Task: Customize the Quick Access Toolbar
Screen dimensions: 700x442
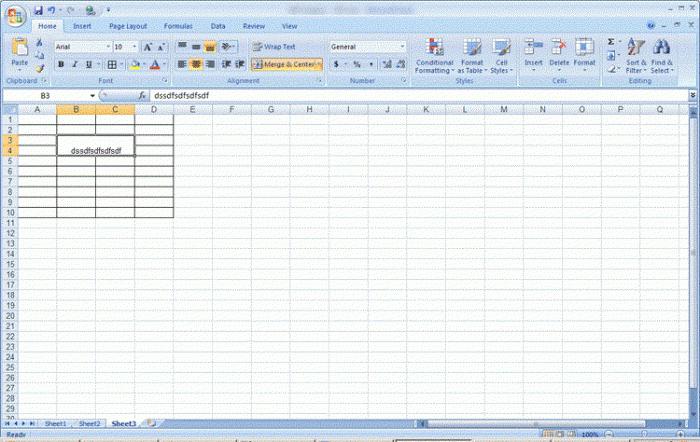Action: tap(108, 10)
